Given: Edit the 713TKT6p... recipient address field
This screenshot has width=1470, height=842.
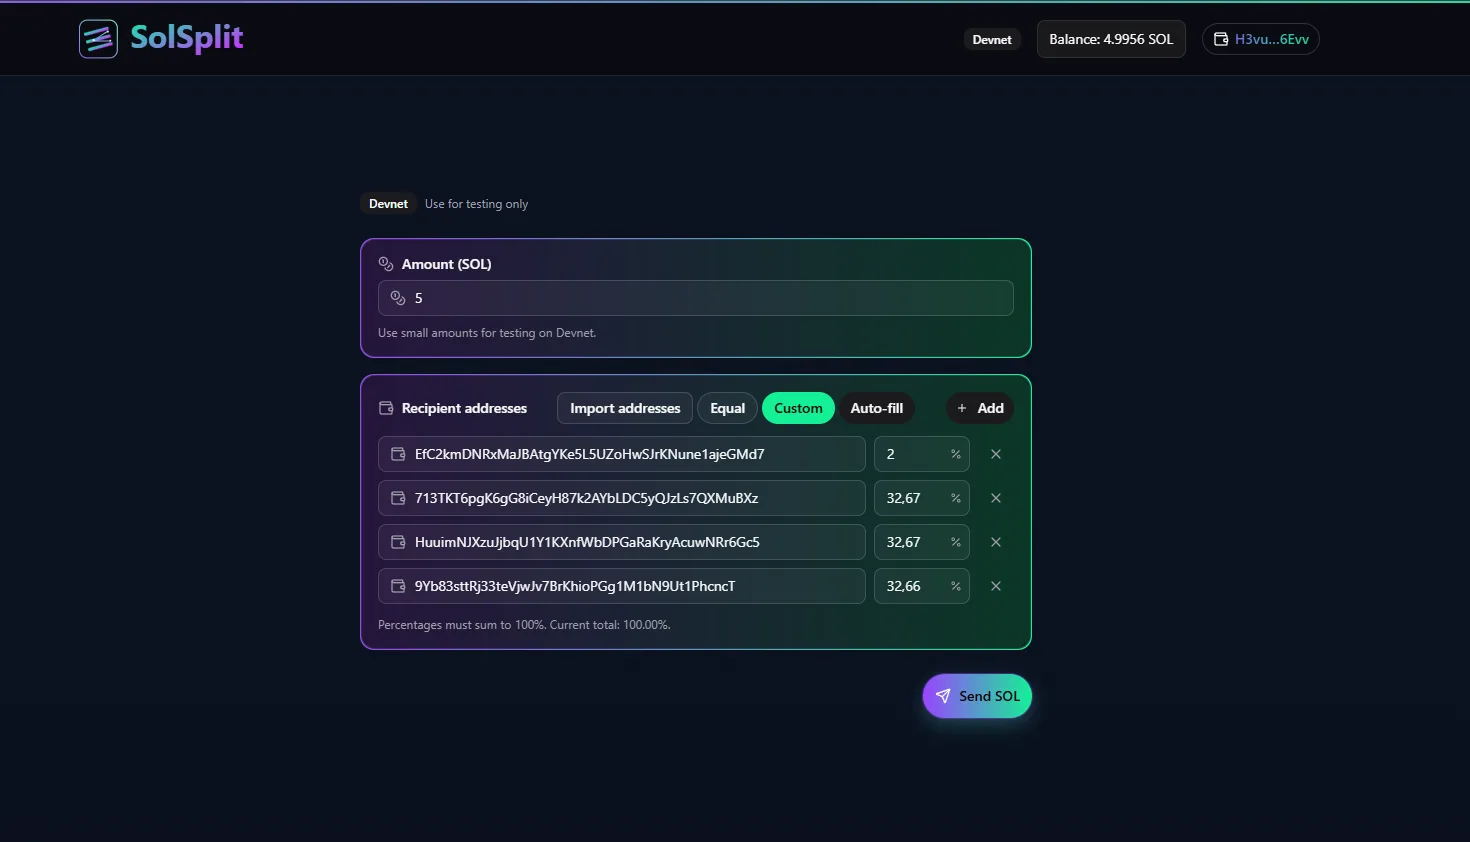Looking at the screenshot, I should [x=622, y=498].
